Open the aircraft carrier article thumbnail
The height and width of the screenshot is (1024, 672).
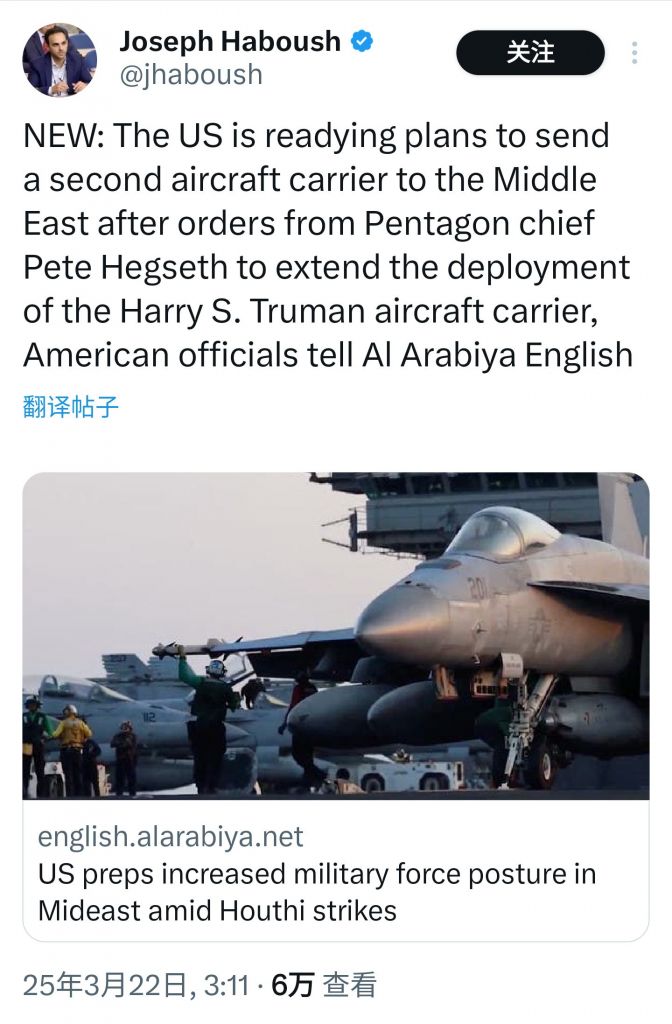[336, 635]
